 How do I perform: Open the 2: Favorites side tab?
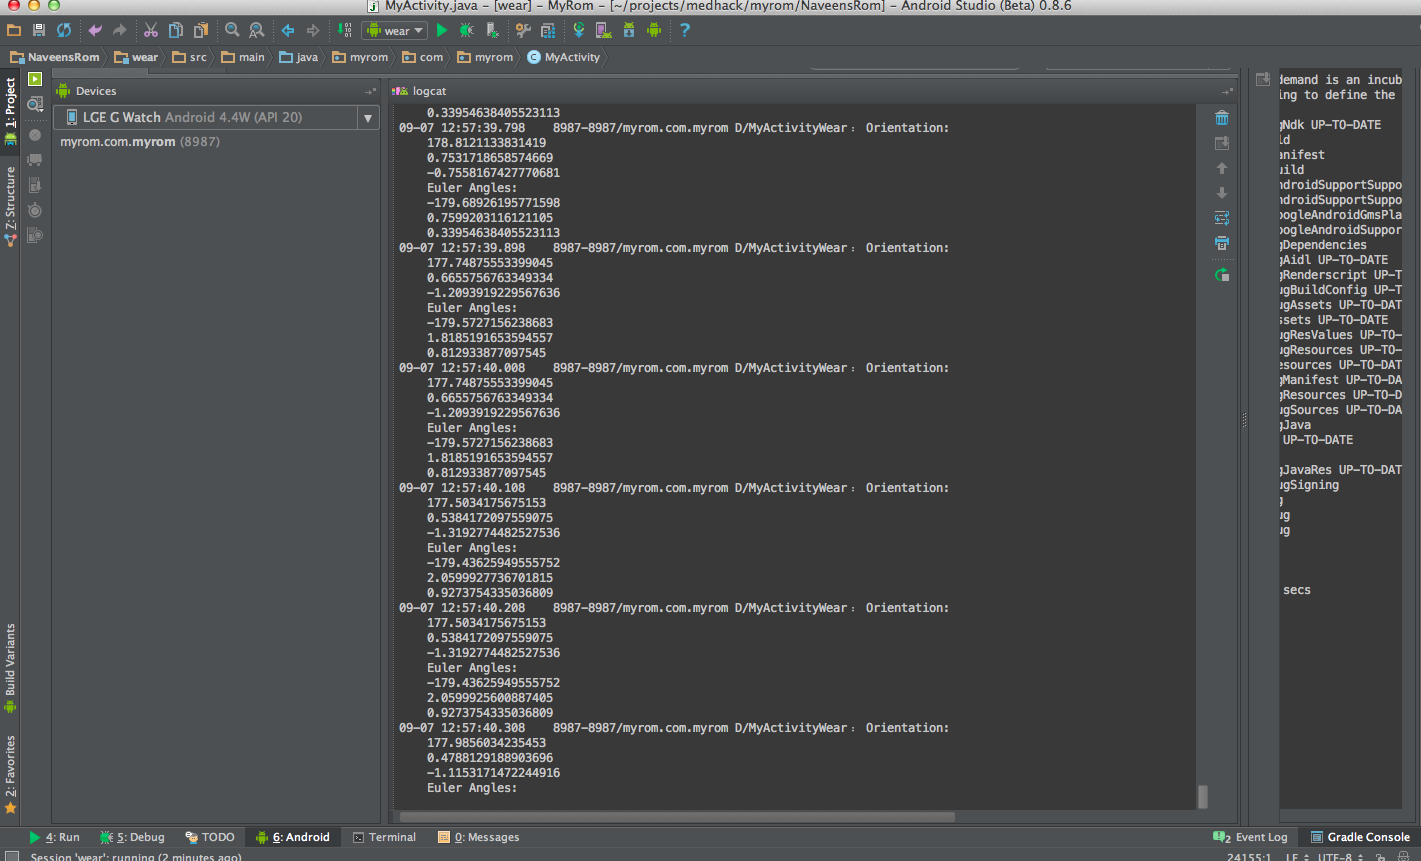coord(10,775)
